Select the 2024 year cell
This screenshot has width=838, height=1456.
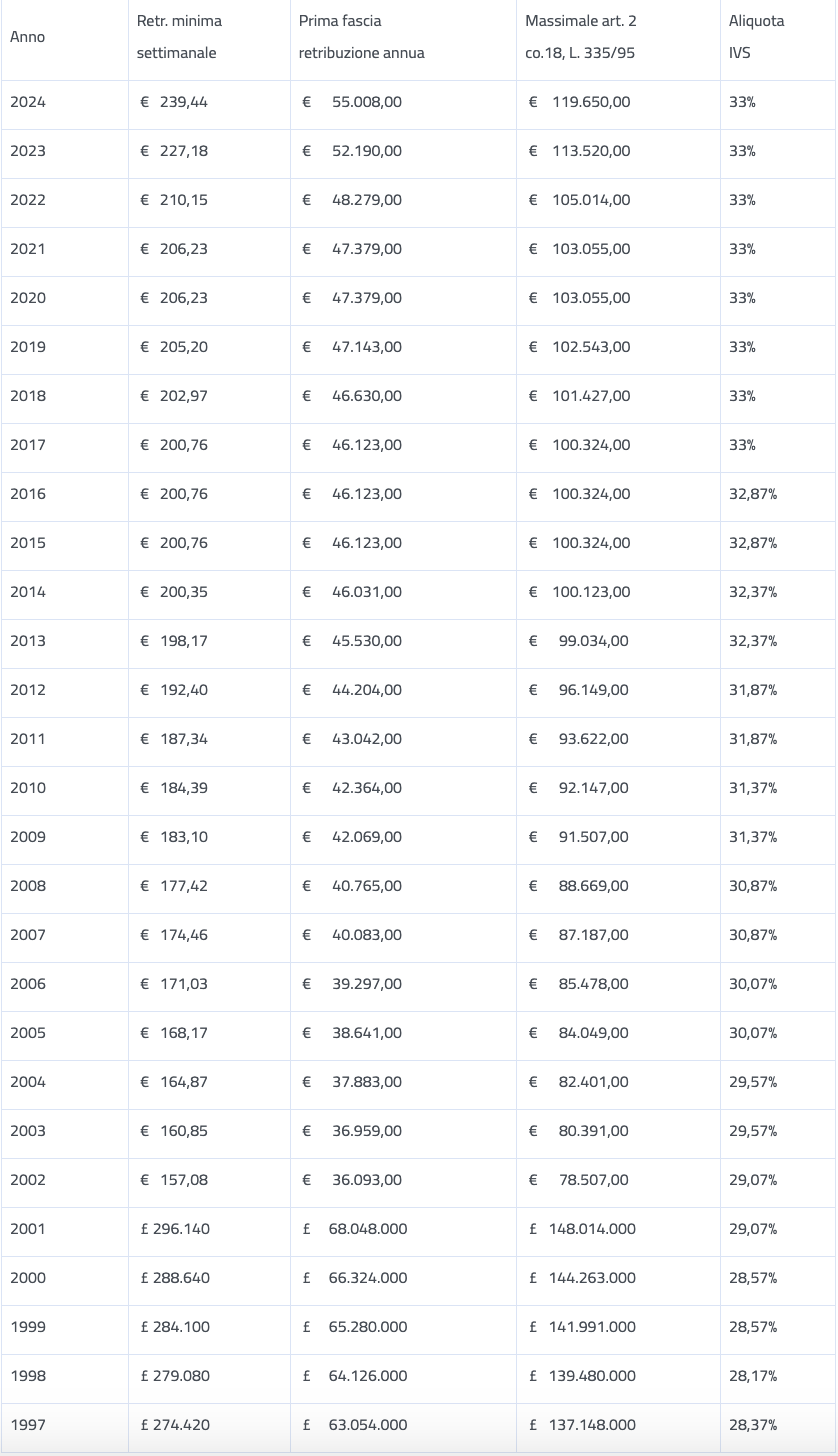28,102
